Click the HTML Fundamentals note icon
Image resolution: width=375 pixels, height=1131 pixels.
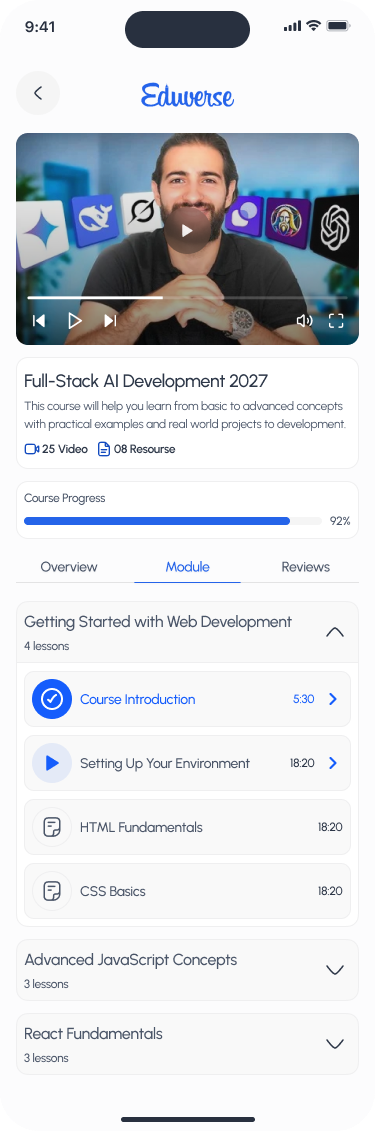pos(52,827)
